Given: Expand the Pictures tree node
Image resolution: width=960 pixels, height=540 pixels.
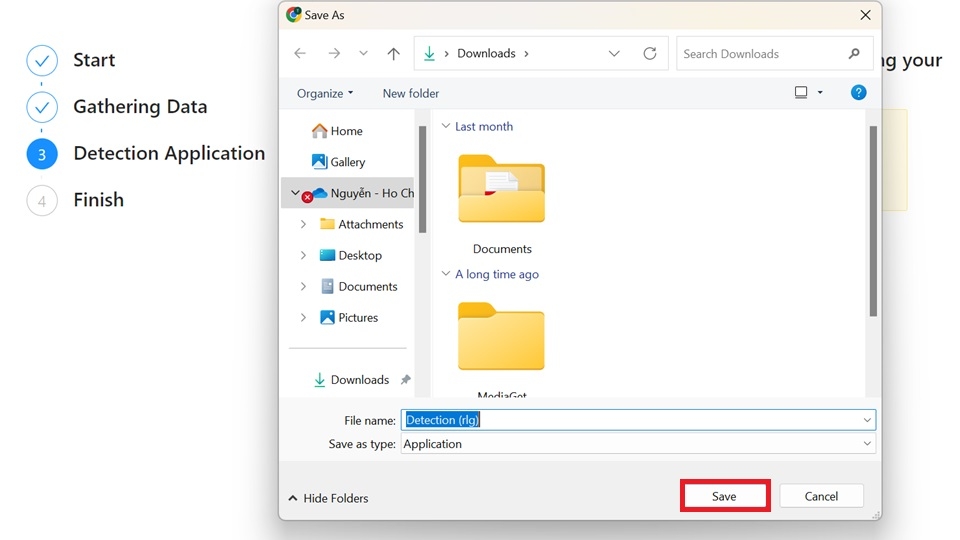Looking at the screenshot, I should point(303,317).
